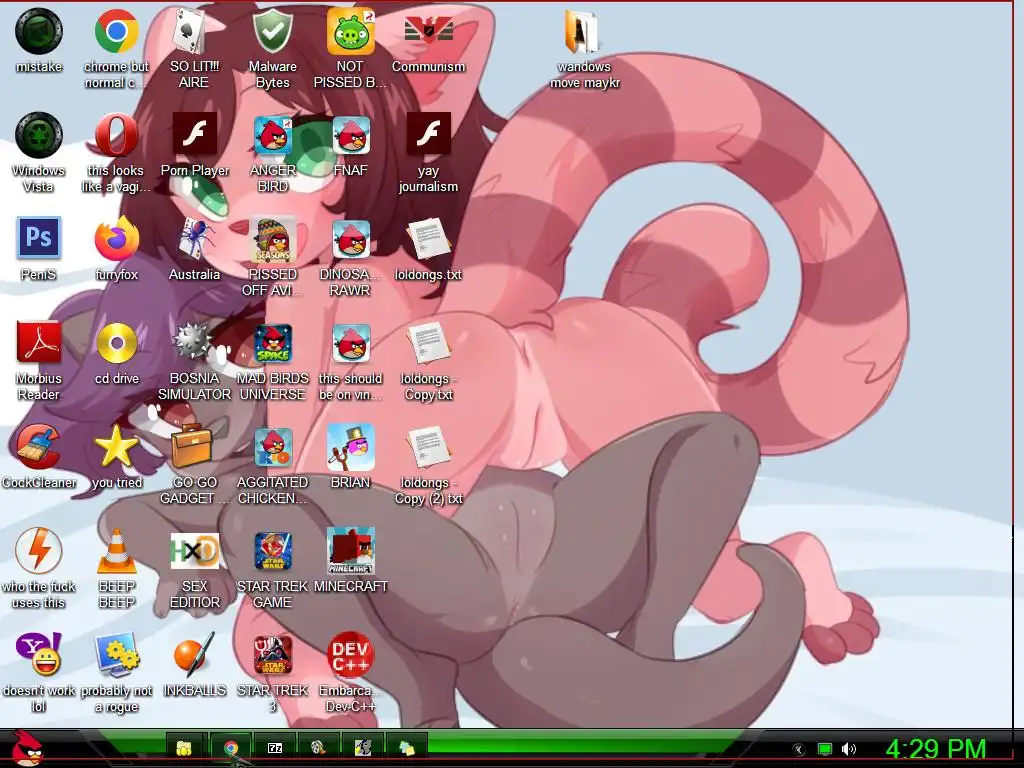Screen dimensions: 1024x768
Task: Click the tray monitor status icon
Action: pos(825,749)
